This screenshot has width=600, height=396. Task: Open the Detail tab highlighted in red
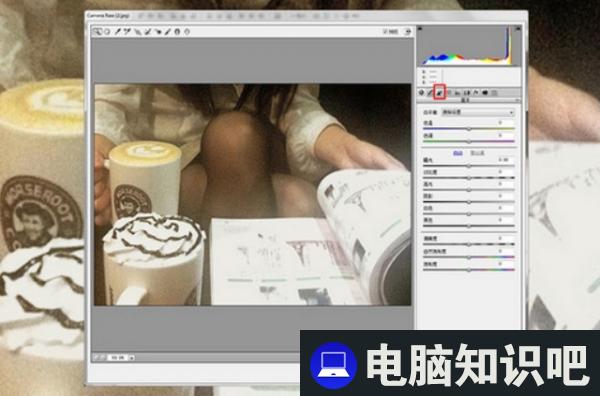pyautogui.click(x=439, y=92)
